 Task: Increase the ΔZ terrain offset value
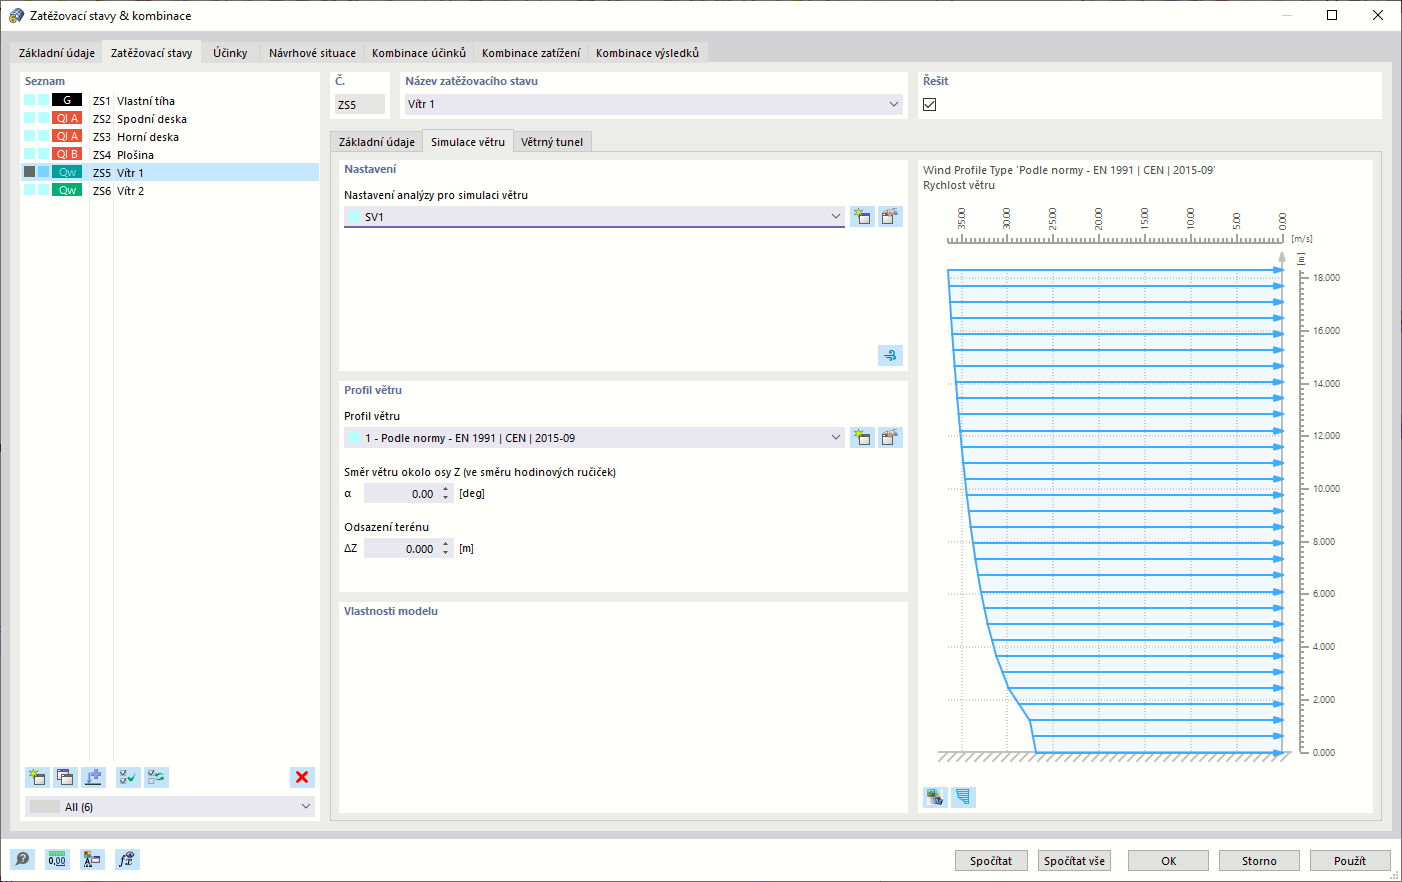446,544
